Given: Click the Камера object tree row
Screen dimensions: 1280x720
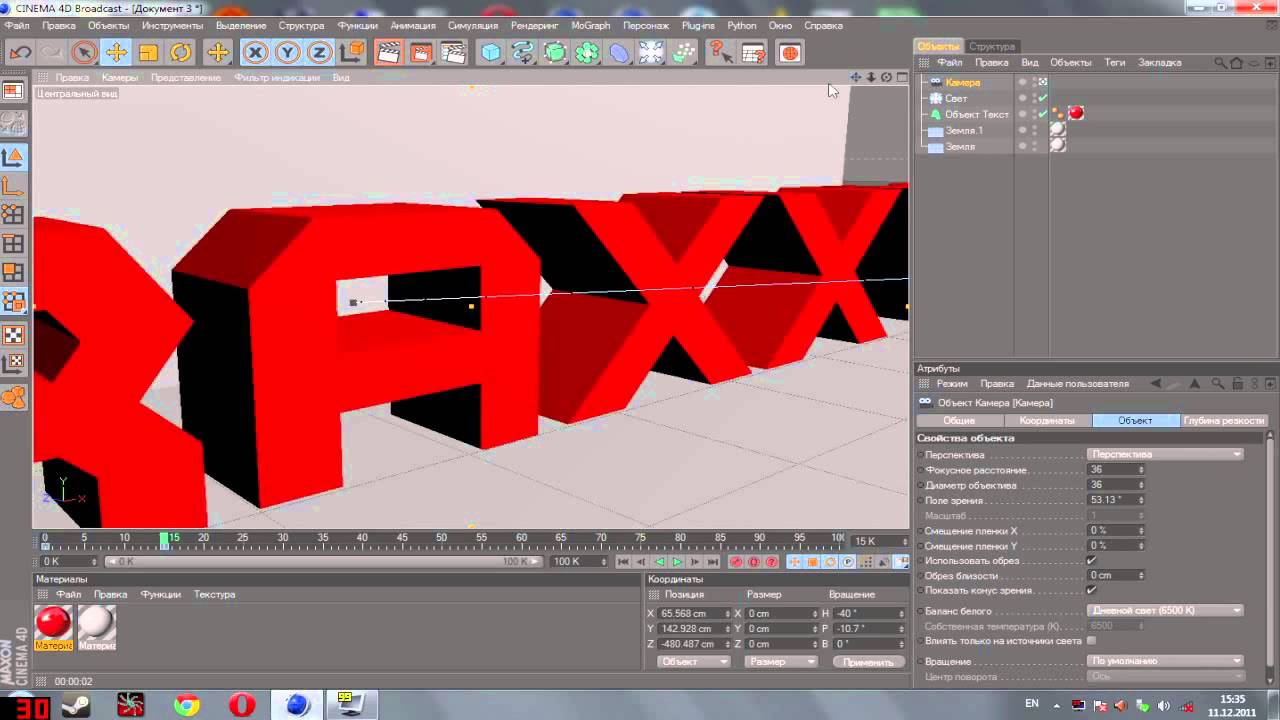Looking at the screenshot, I should [965, 82].
